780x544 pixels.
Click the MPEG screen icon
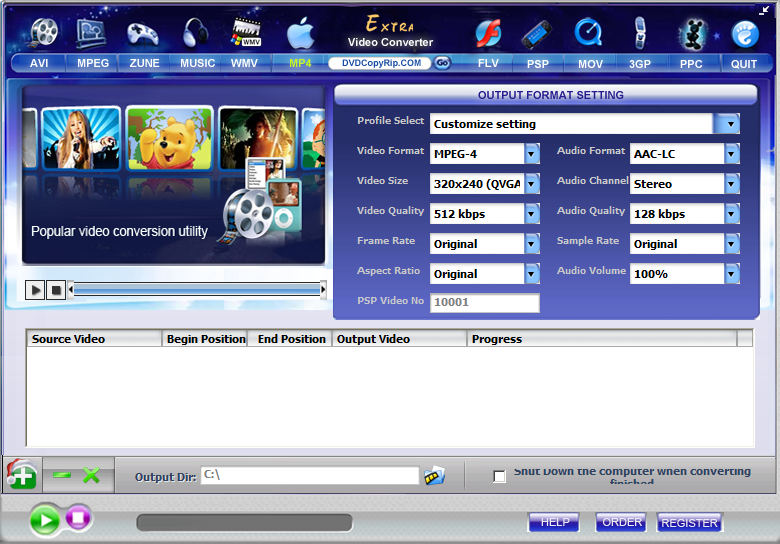pos(91,33)
